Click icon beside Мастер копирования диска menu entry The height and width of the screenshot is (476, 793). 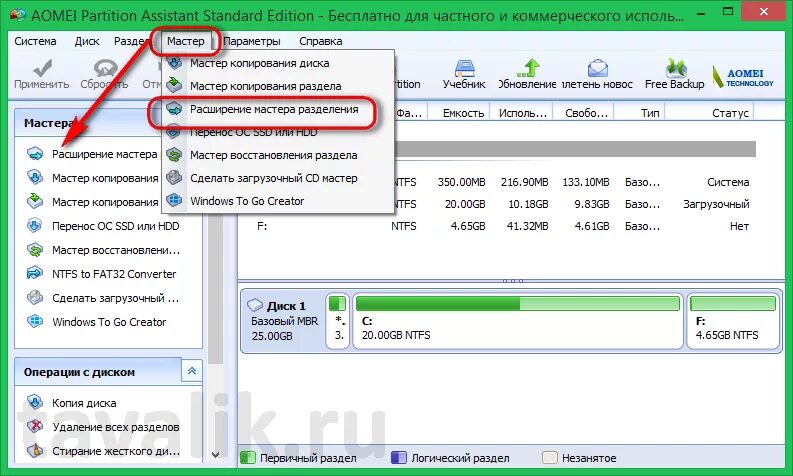tap(174, 62)
